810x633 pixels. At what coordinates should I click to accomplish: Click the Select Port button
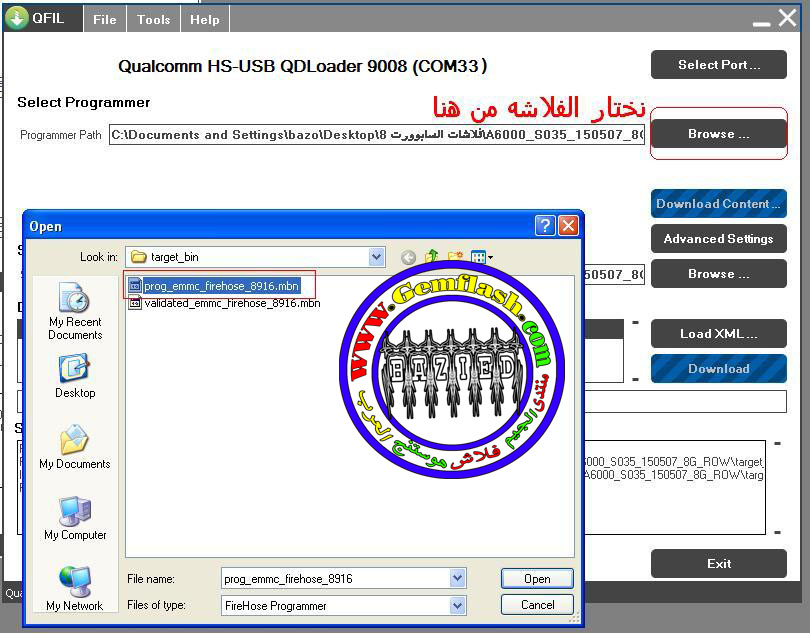pos(719,65)
